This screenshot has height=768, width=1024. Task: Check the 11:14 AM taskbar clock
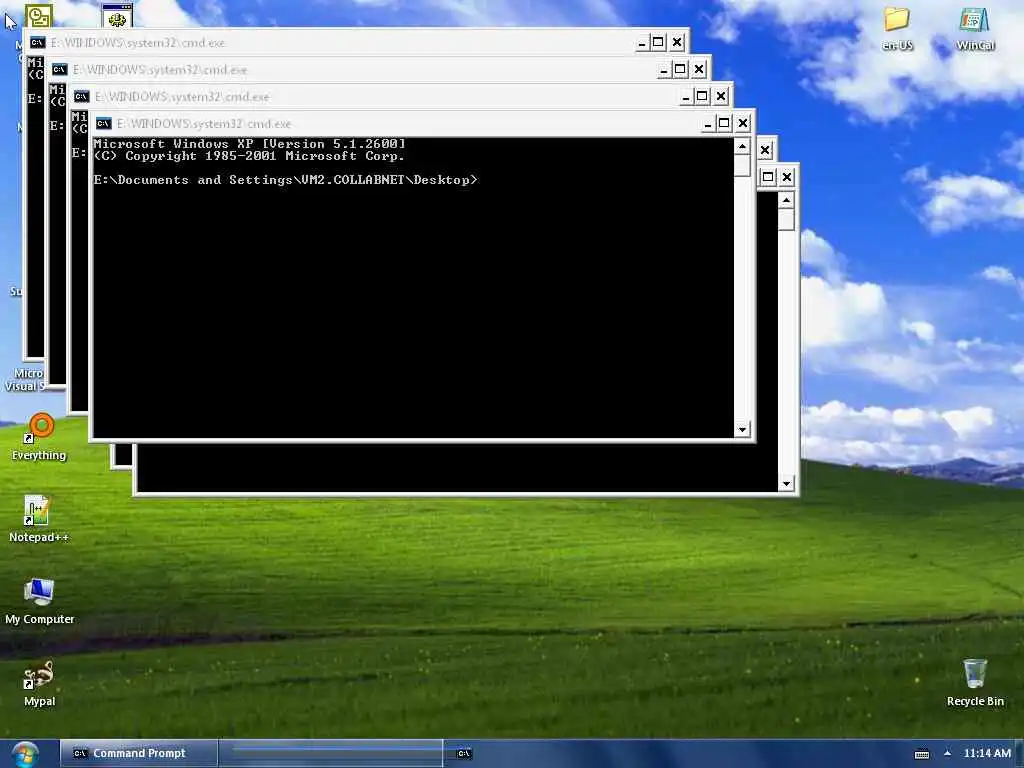pos(987,753)
